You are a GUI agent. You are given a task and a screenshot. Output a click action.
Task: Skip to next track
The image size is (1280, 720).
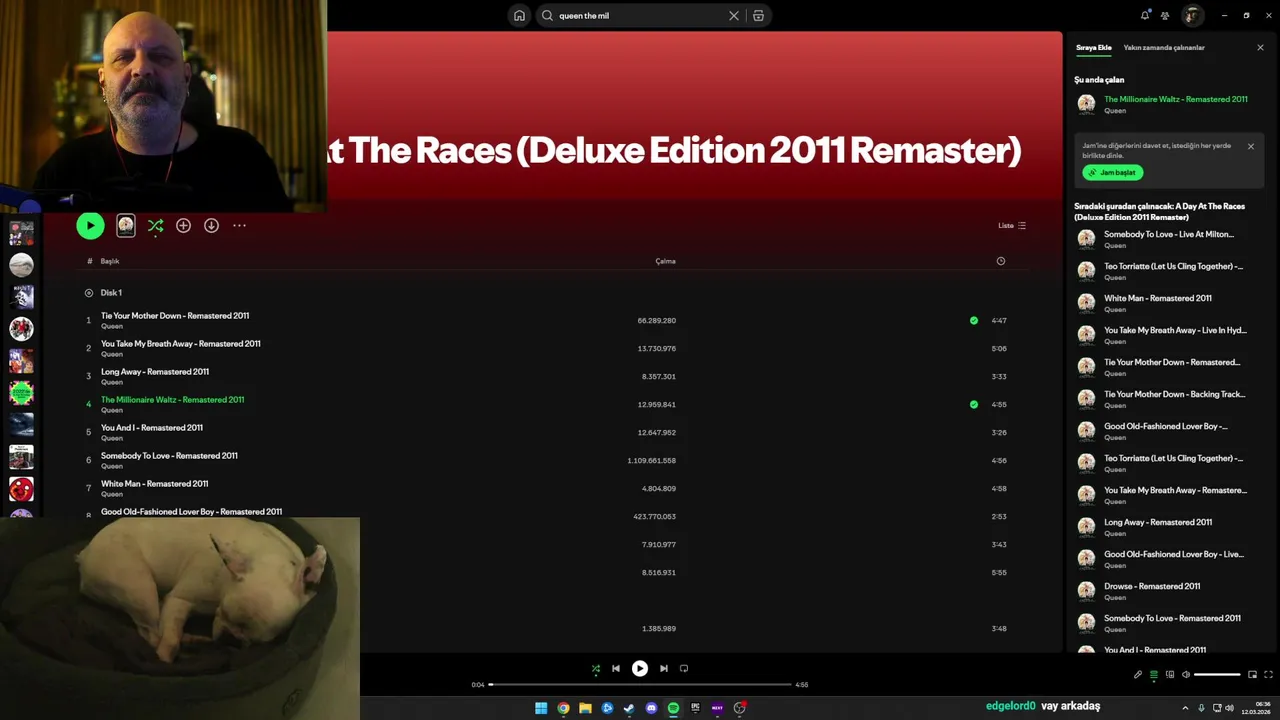(x=663, y=669)
